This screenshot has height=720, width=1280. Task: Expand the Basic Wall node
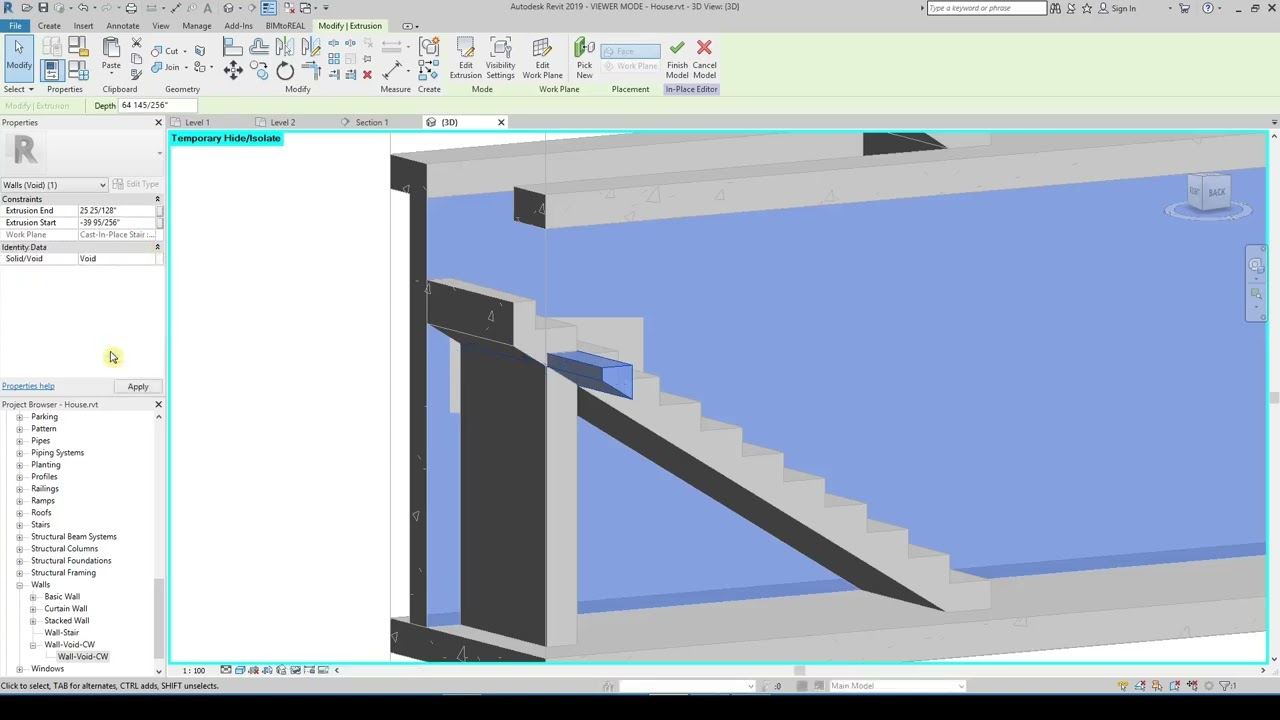tap(33, 597)
